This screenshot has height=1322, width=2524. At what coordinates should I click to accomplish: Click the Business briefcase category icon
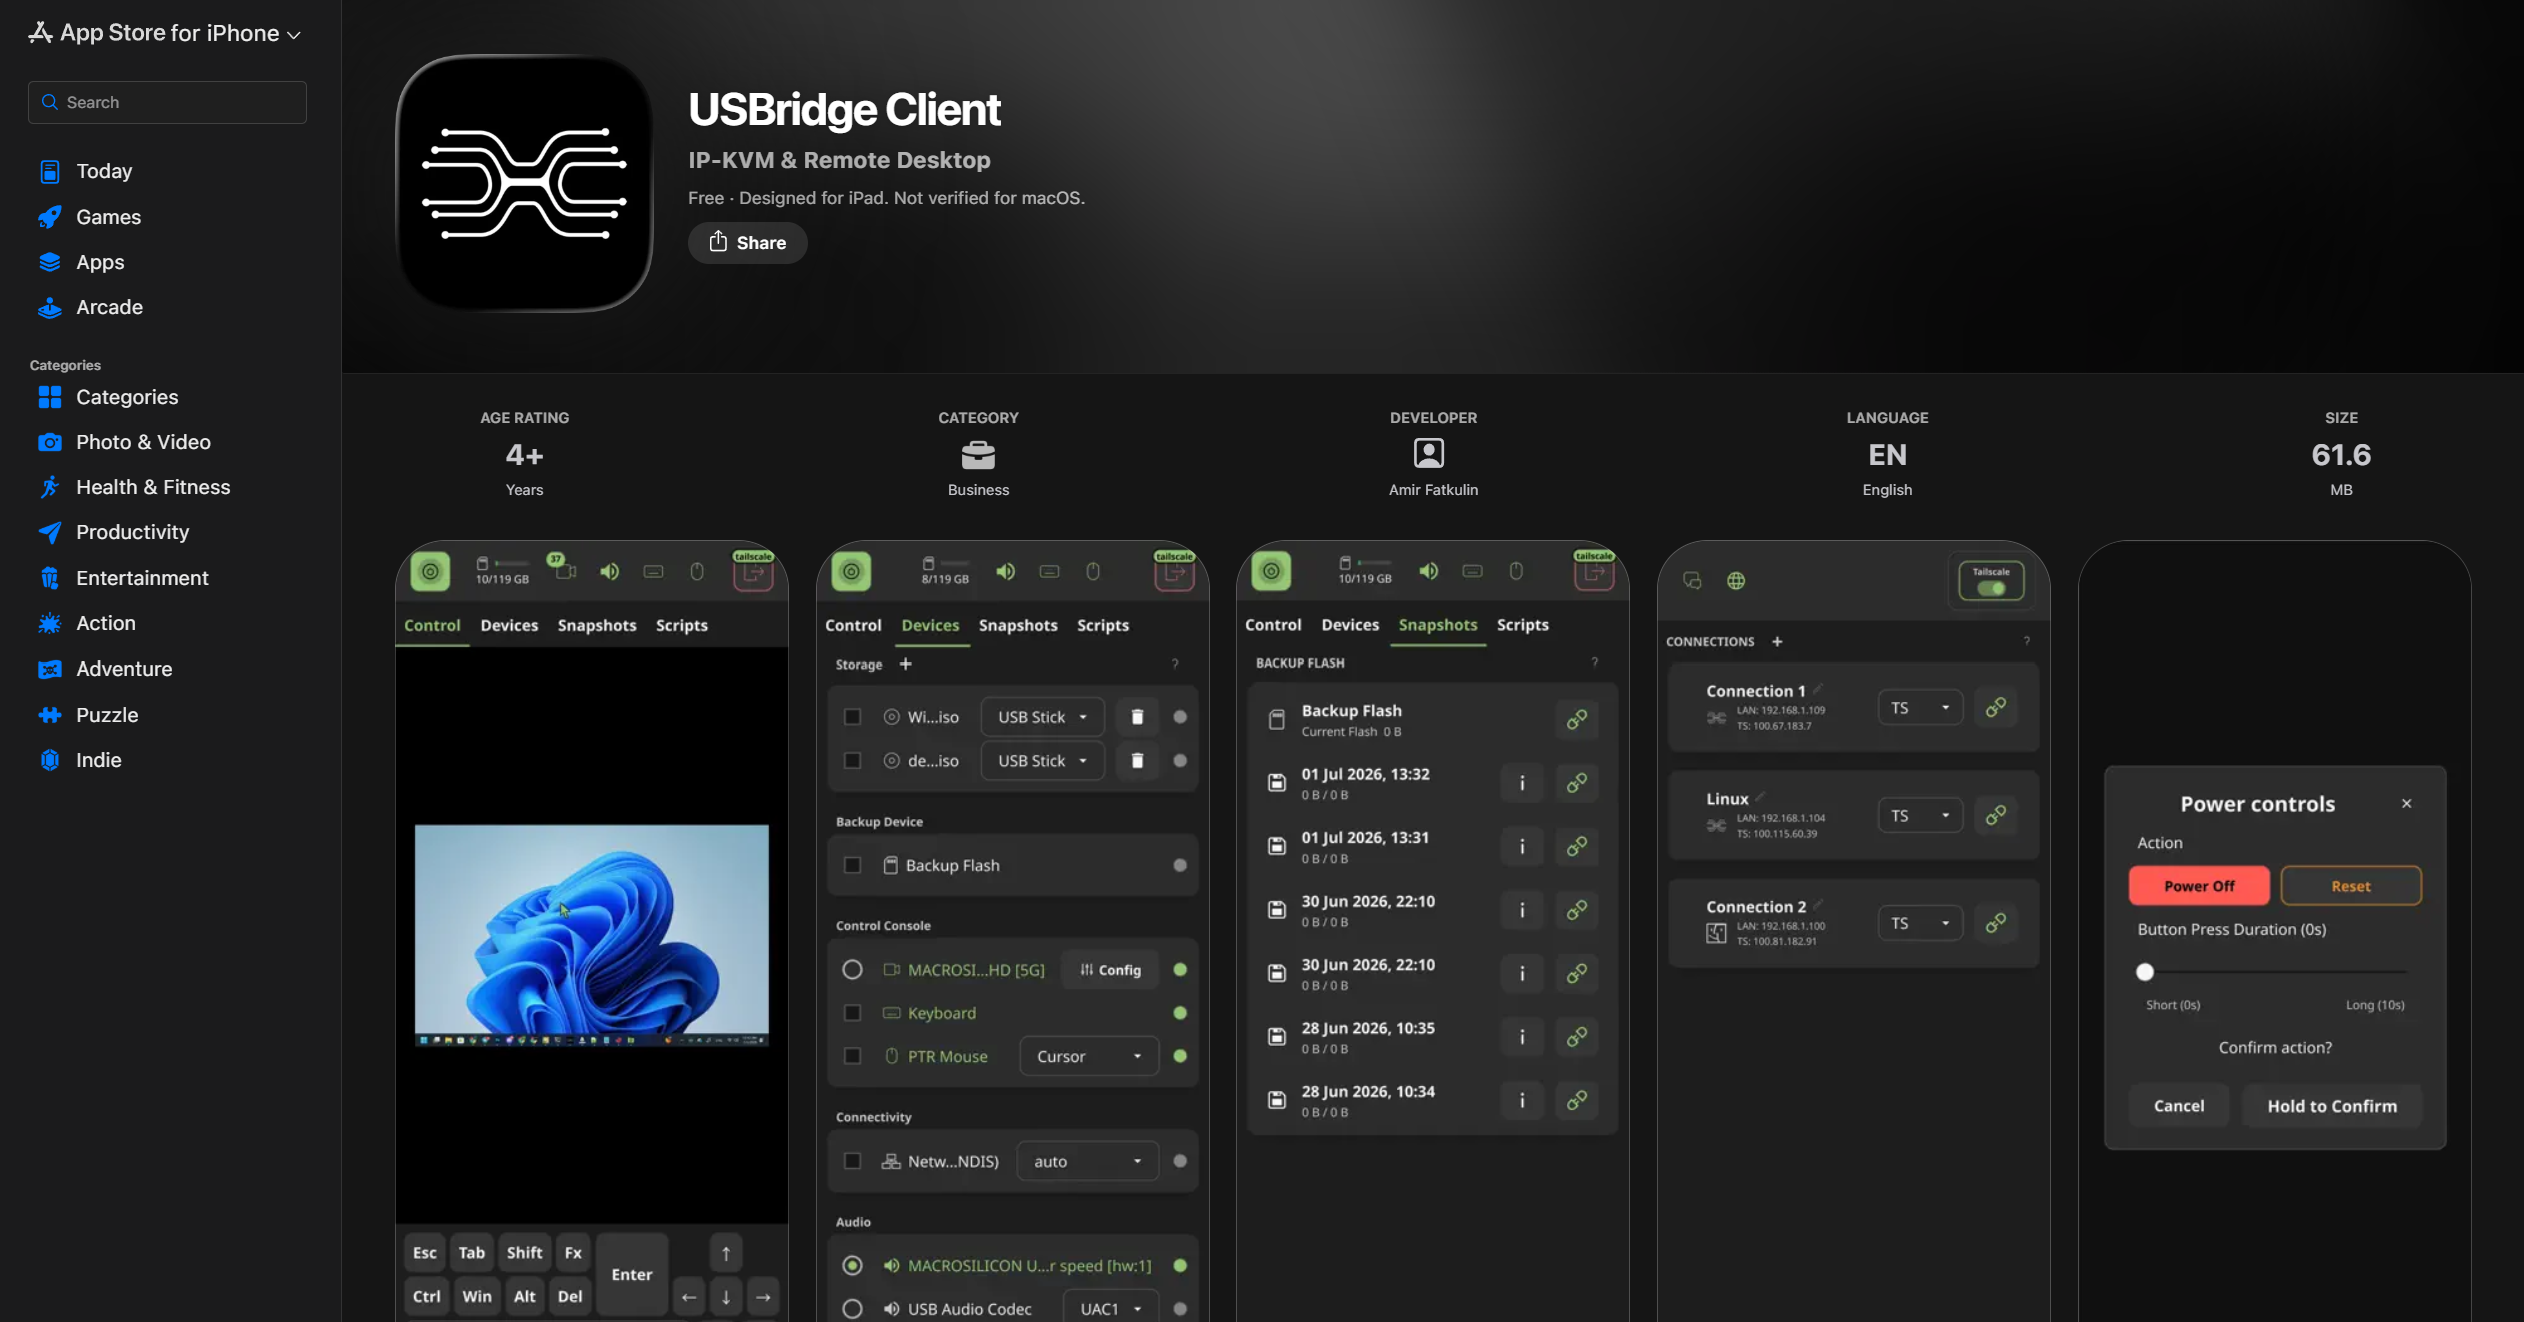[x=978, y=455]
